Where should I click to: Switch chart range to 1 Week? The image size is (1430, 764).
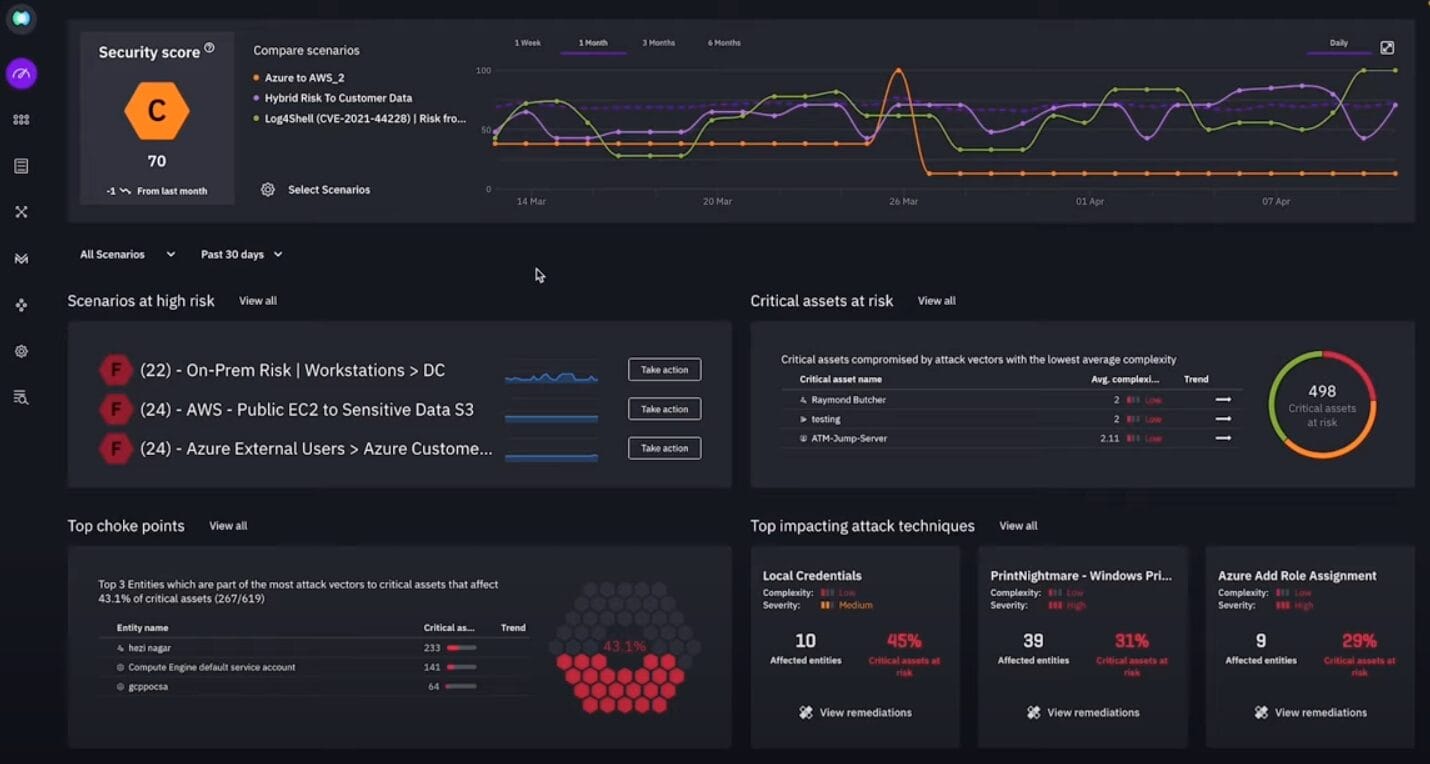point(527,43)
